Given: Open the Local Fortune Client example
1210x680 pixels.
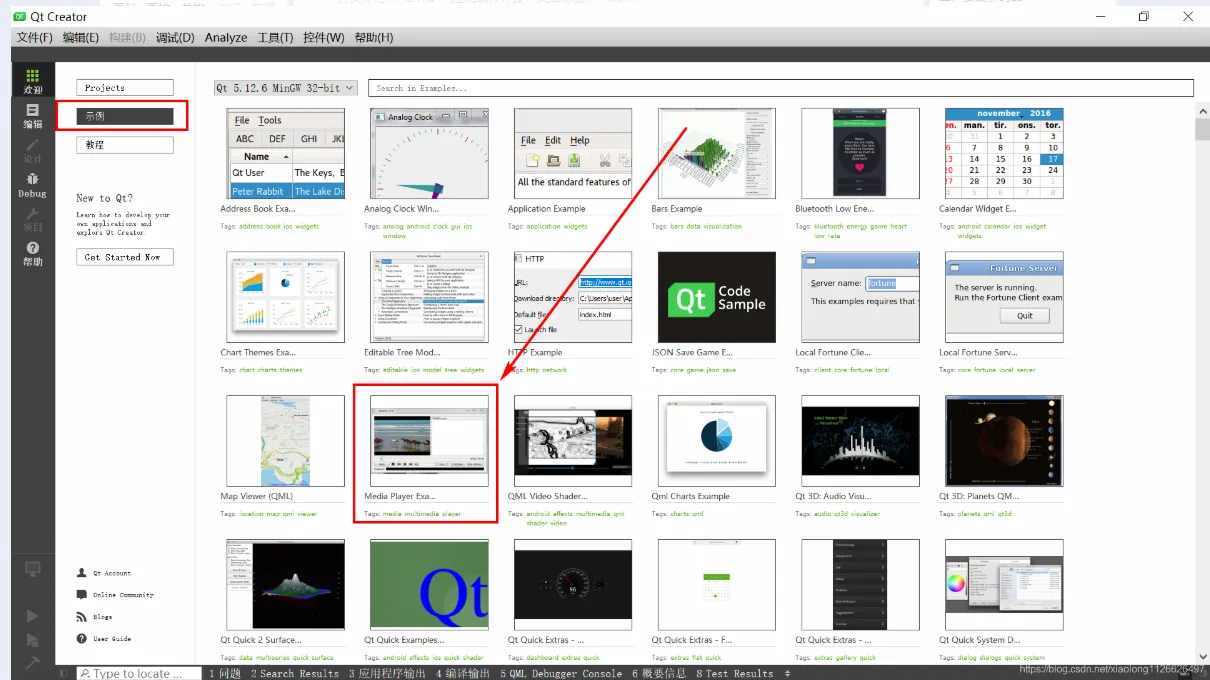Looking at the screenshot, I should [860, 297].
